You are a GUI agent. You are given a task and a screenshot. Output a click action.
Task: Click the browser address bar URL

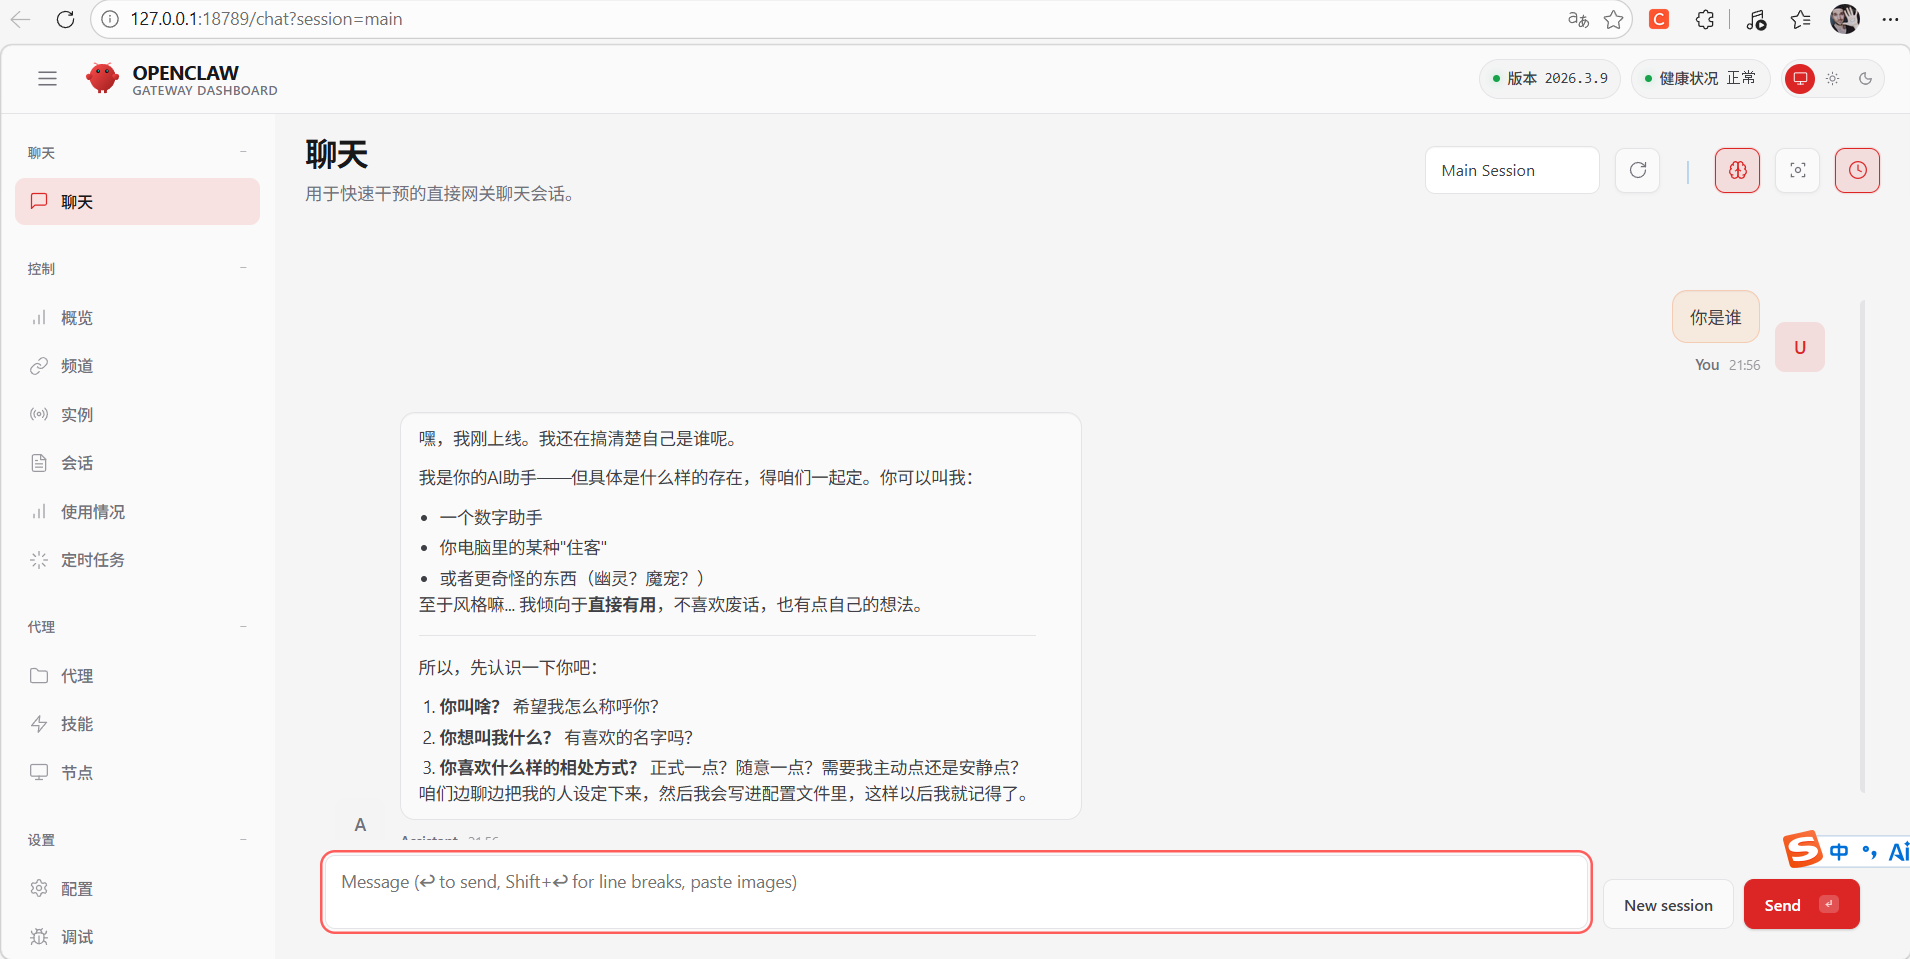[x=266, y=19]
